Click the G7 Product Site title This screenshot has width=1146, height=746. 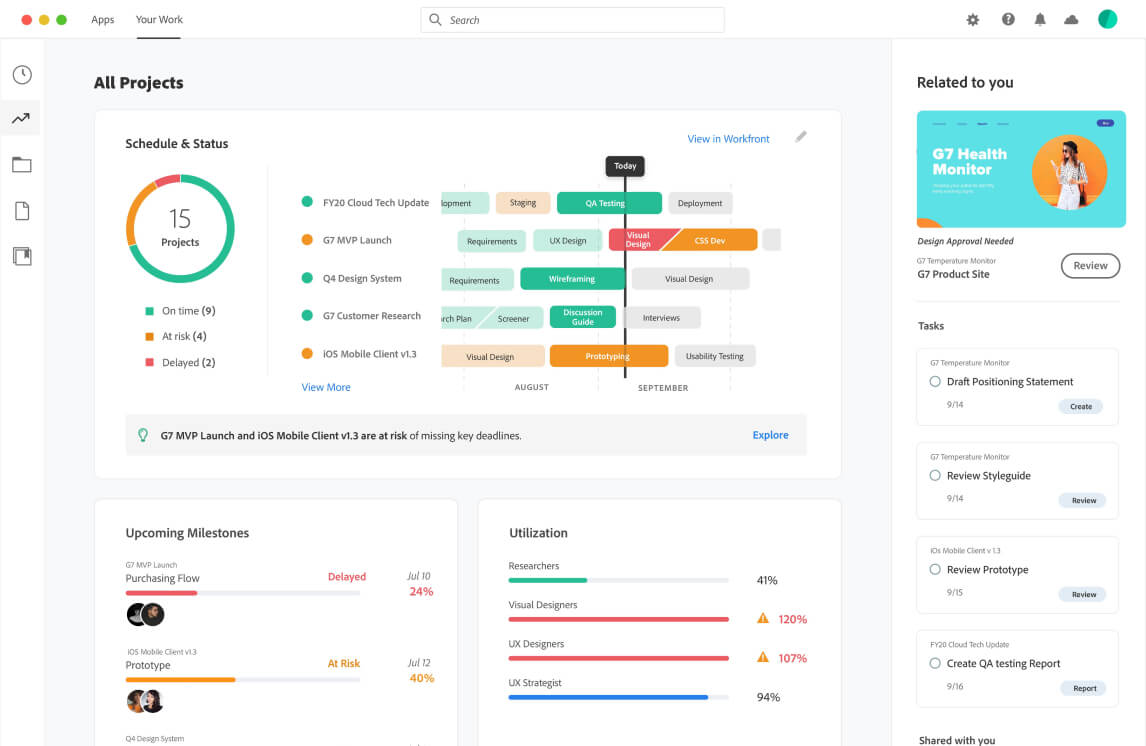953,274
